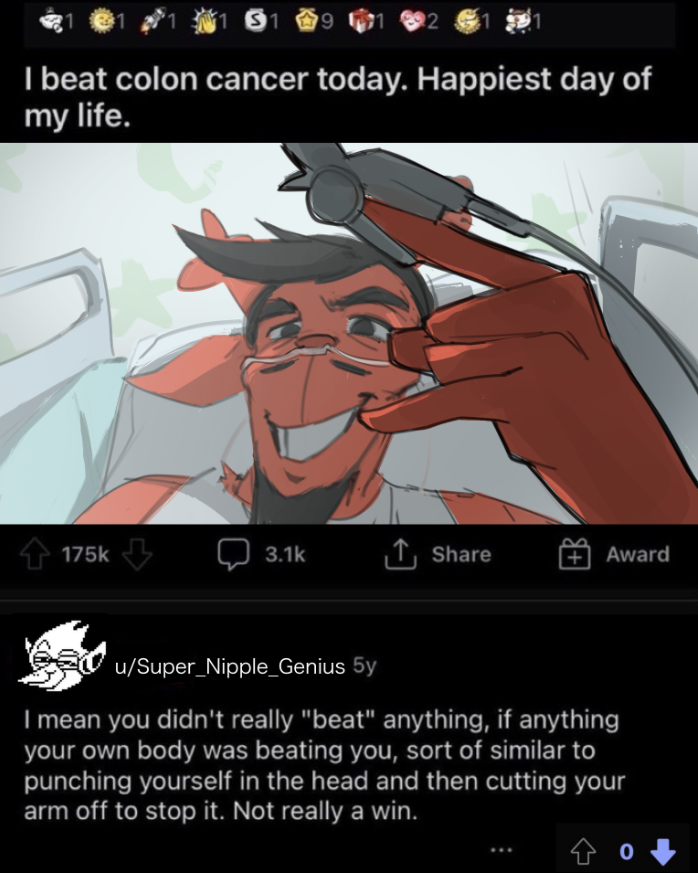Viewport: 698px width, 873px height.
Task: Select the heart award with count 2
Action: point(412,21)
